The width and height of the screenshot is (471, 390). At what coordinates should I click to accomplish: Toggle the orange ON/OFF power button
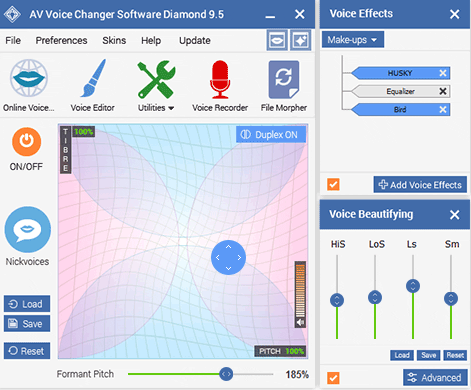[x=26, y=142]
